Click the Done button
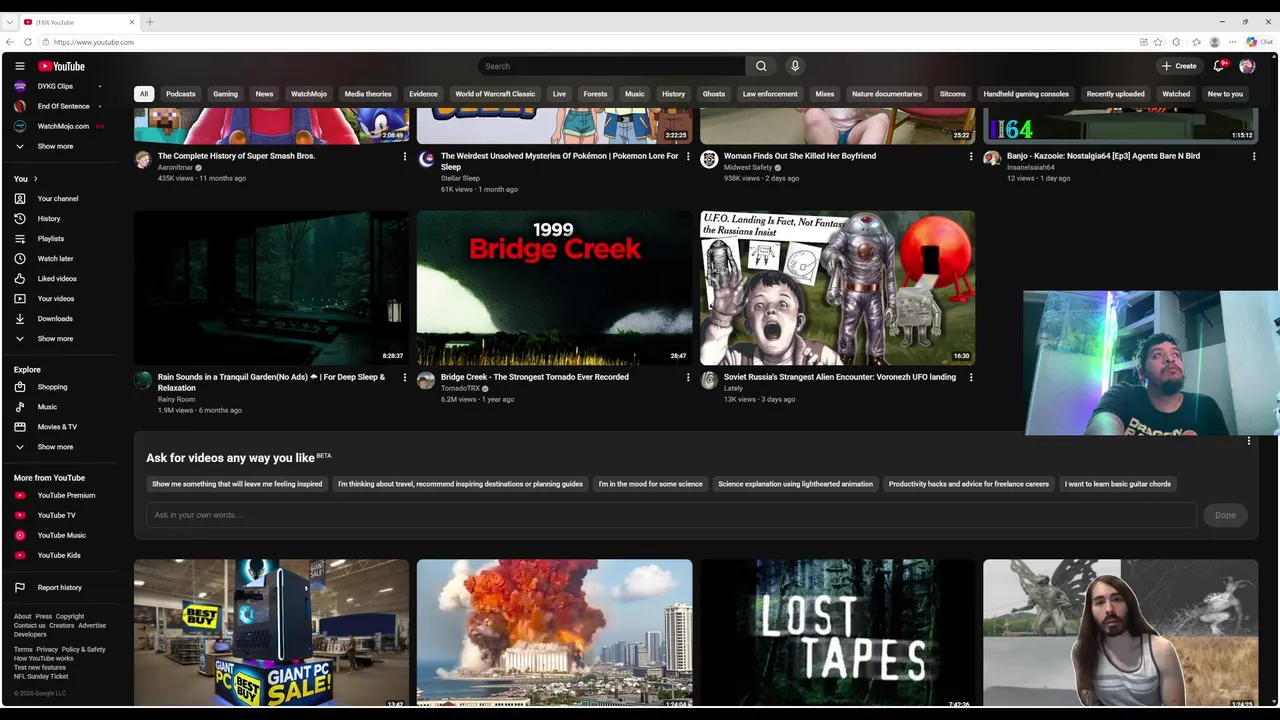The height and width of the screenshot is (720, 1280). click(x=1225, y=515)
